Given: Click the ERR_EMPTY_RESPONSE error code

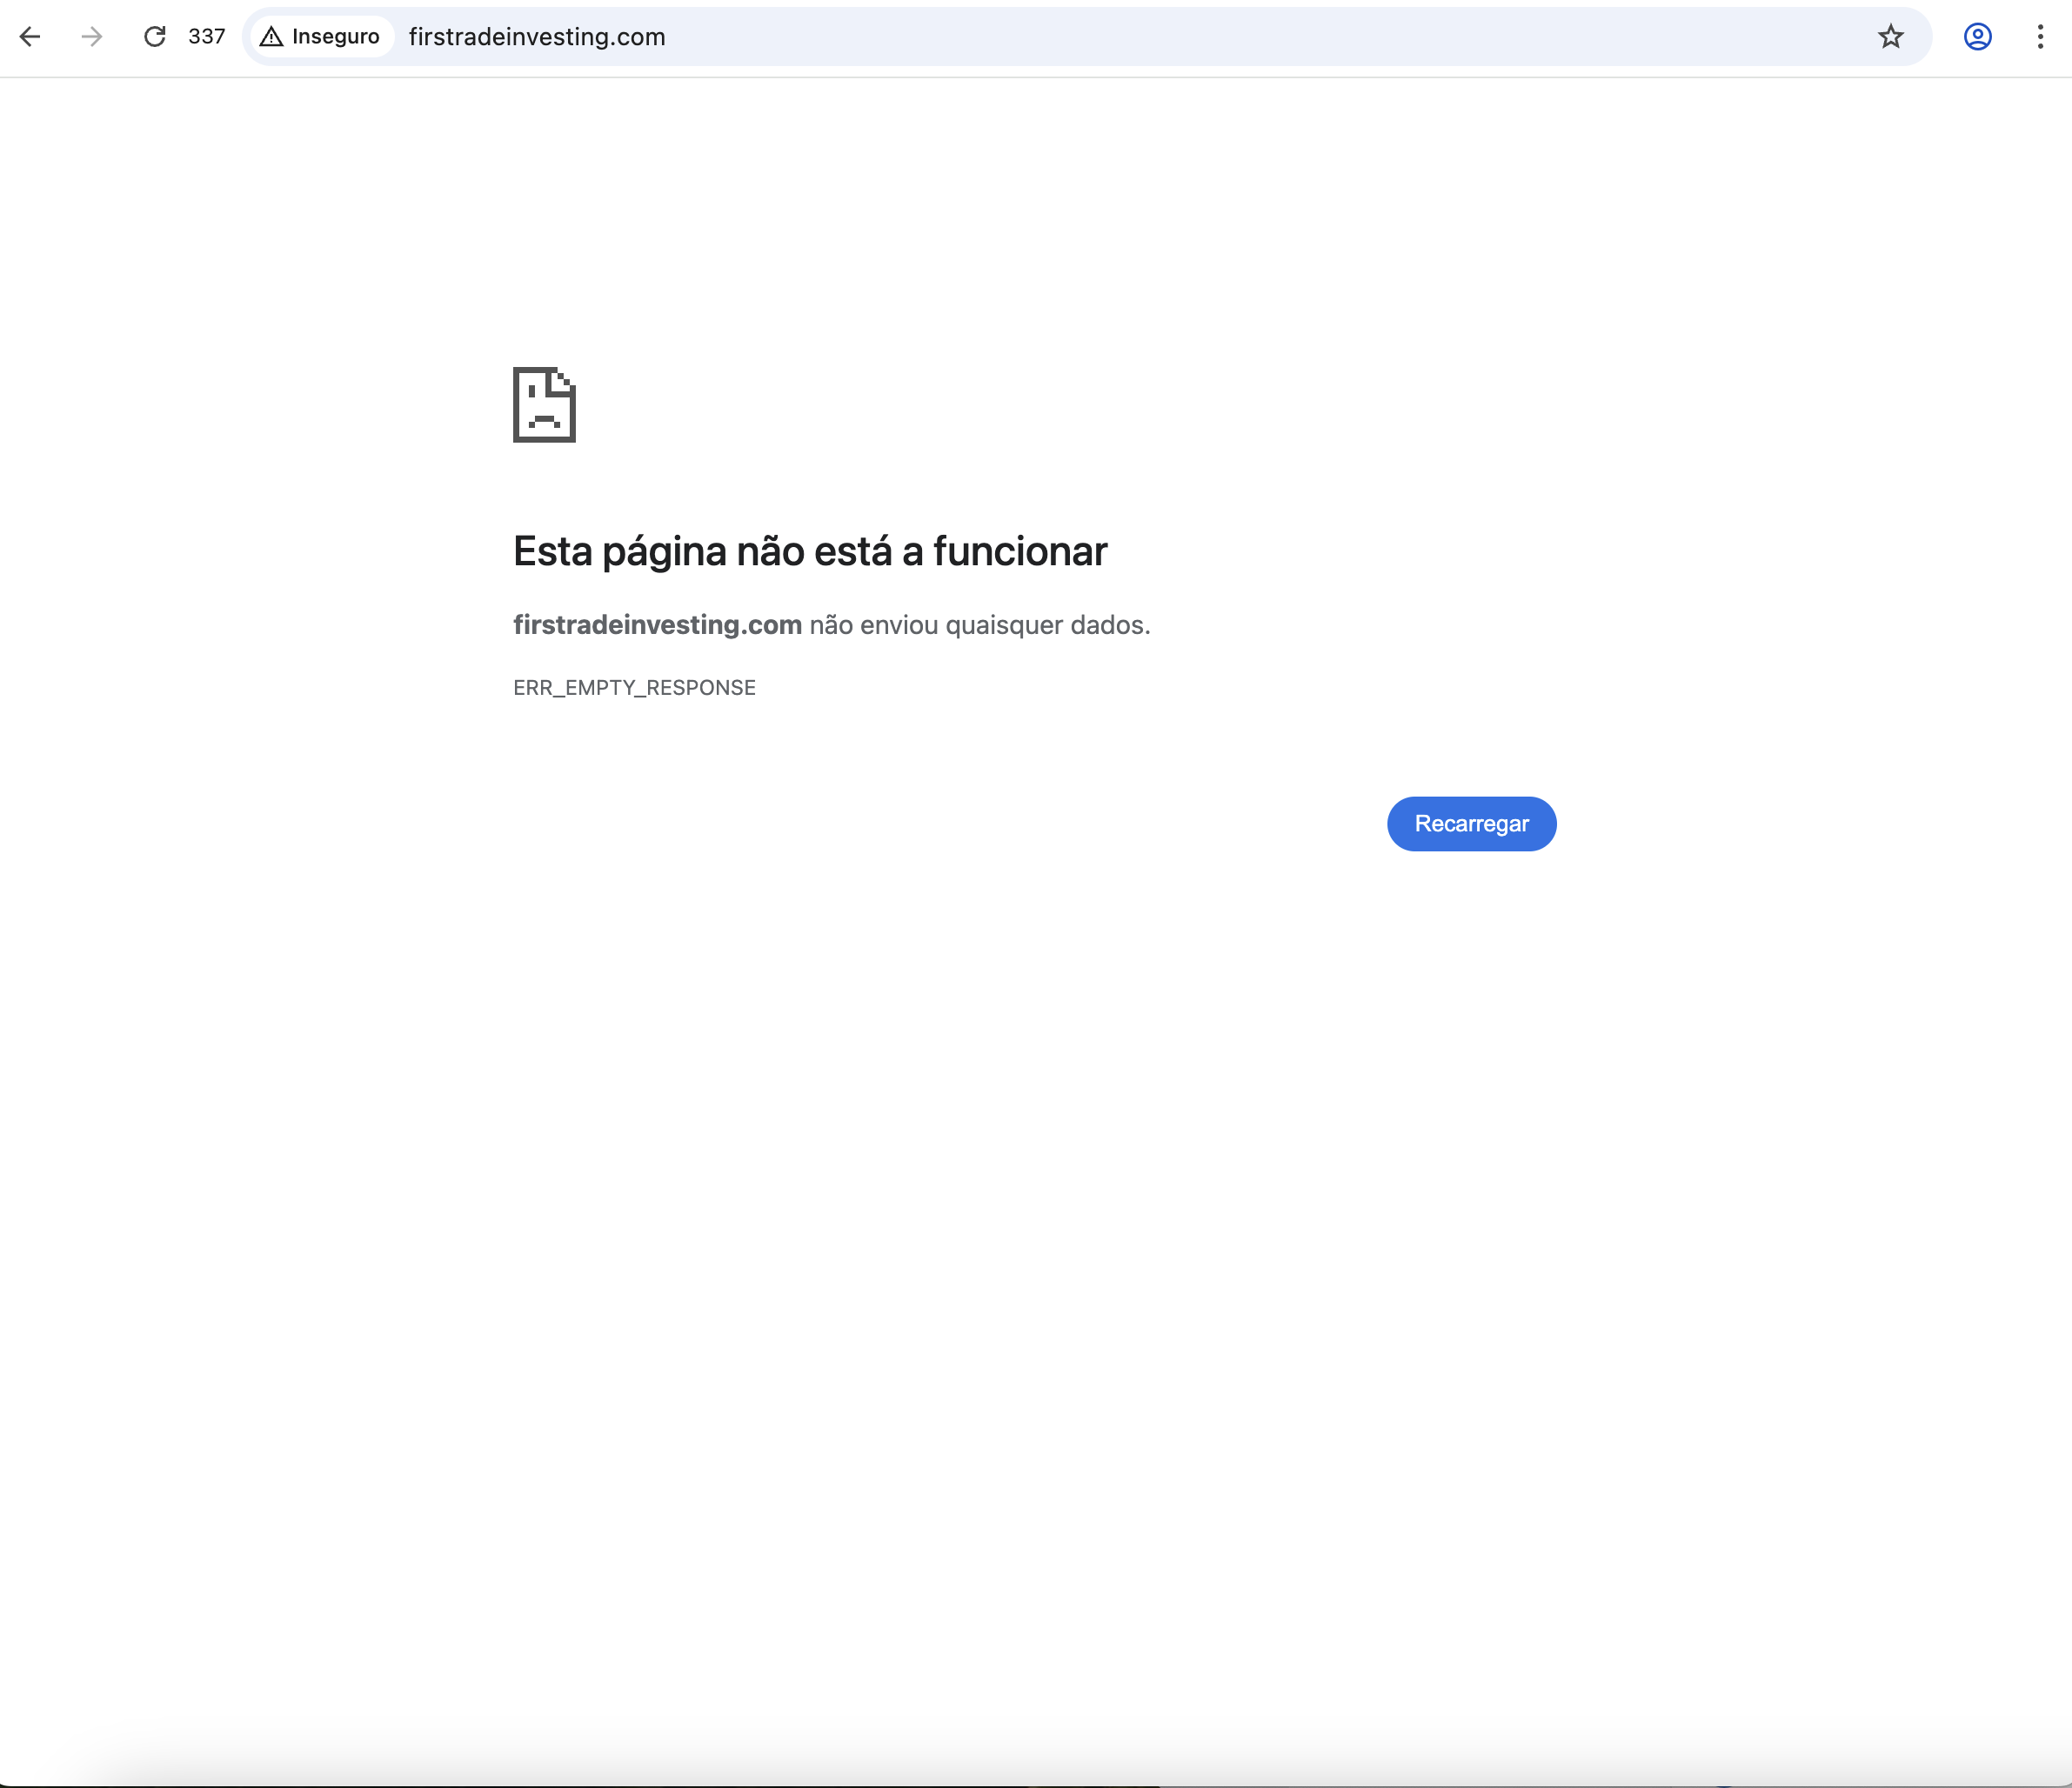Looking at the screenshot, I should coord(634,688).
